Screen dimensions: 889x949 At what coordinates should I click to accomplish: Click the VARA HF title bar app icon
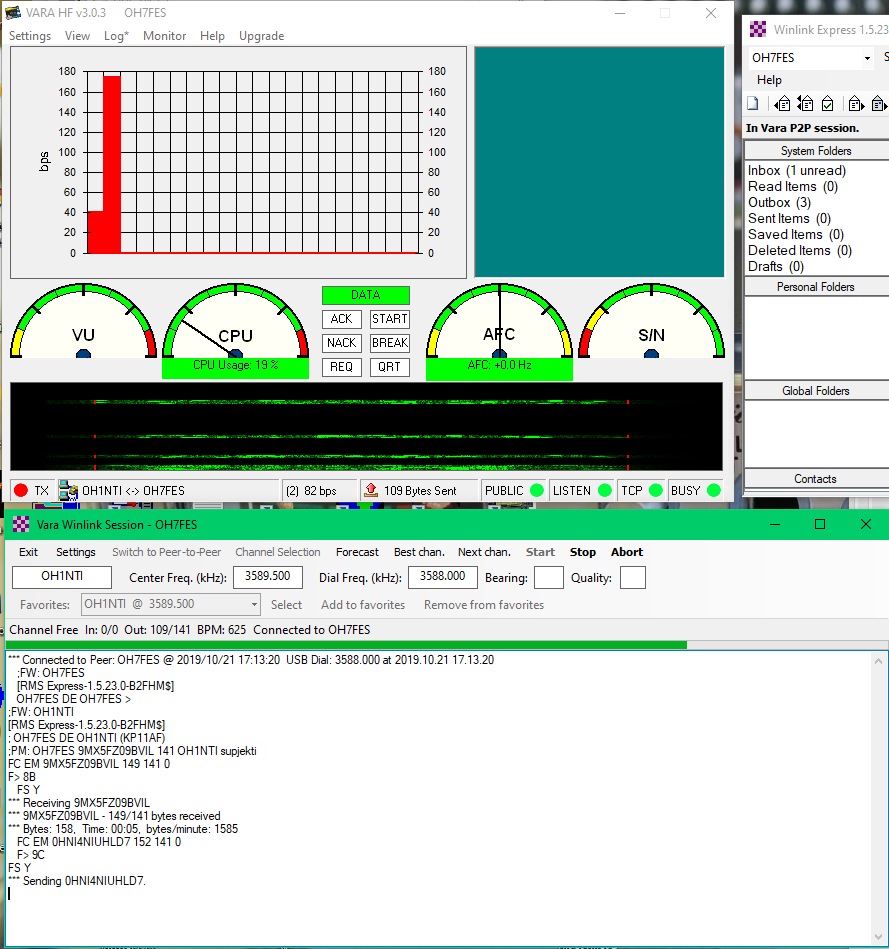click(x=13, y=12)
